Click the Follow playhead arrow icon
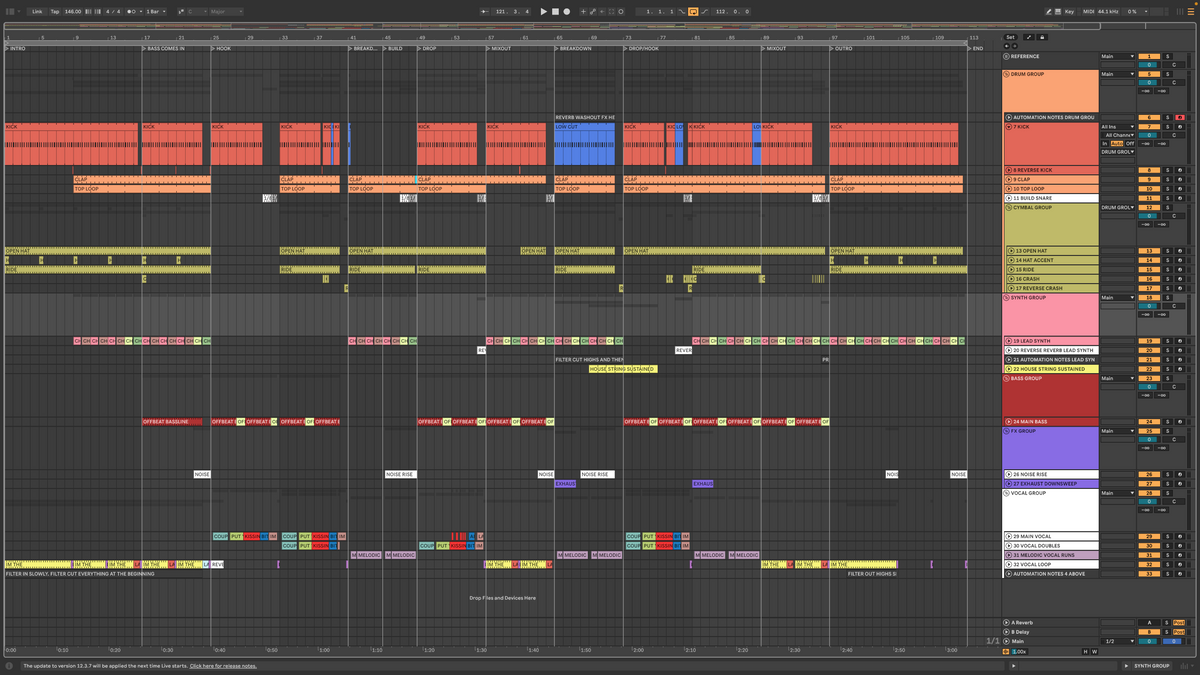 click(602, 11)
